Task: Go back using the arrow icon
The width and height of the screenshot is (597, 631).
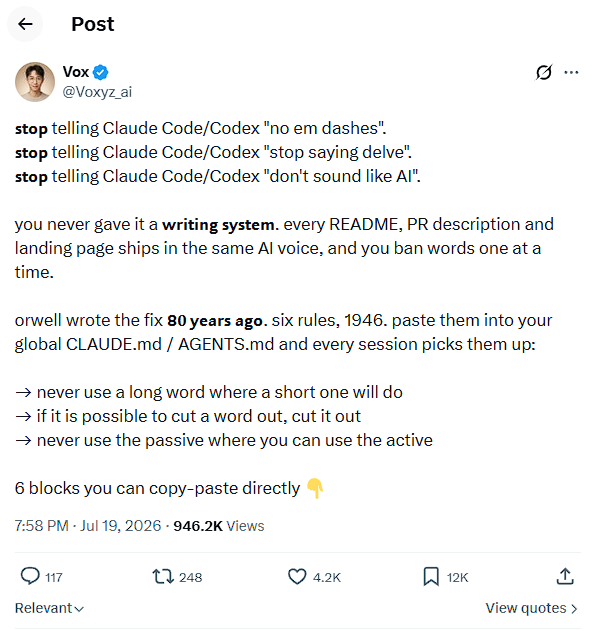Action: tap(25, 24)
